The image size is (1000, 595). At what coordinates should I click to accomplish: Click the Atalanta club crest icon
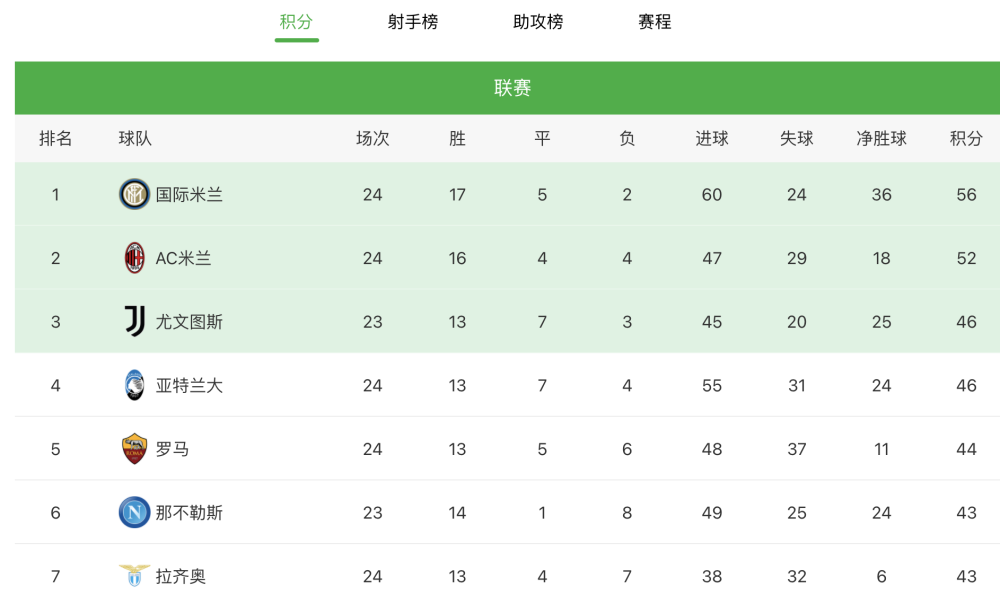[x=134, y=385]
